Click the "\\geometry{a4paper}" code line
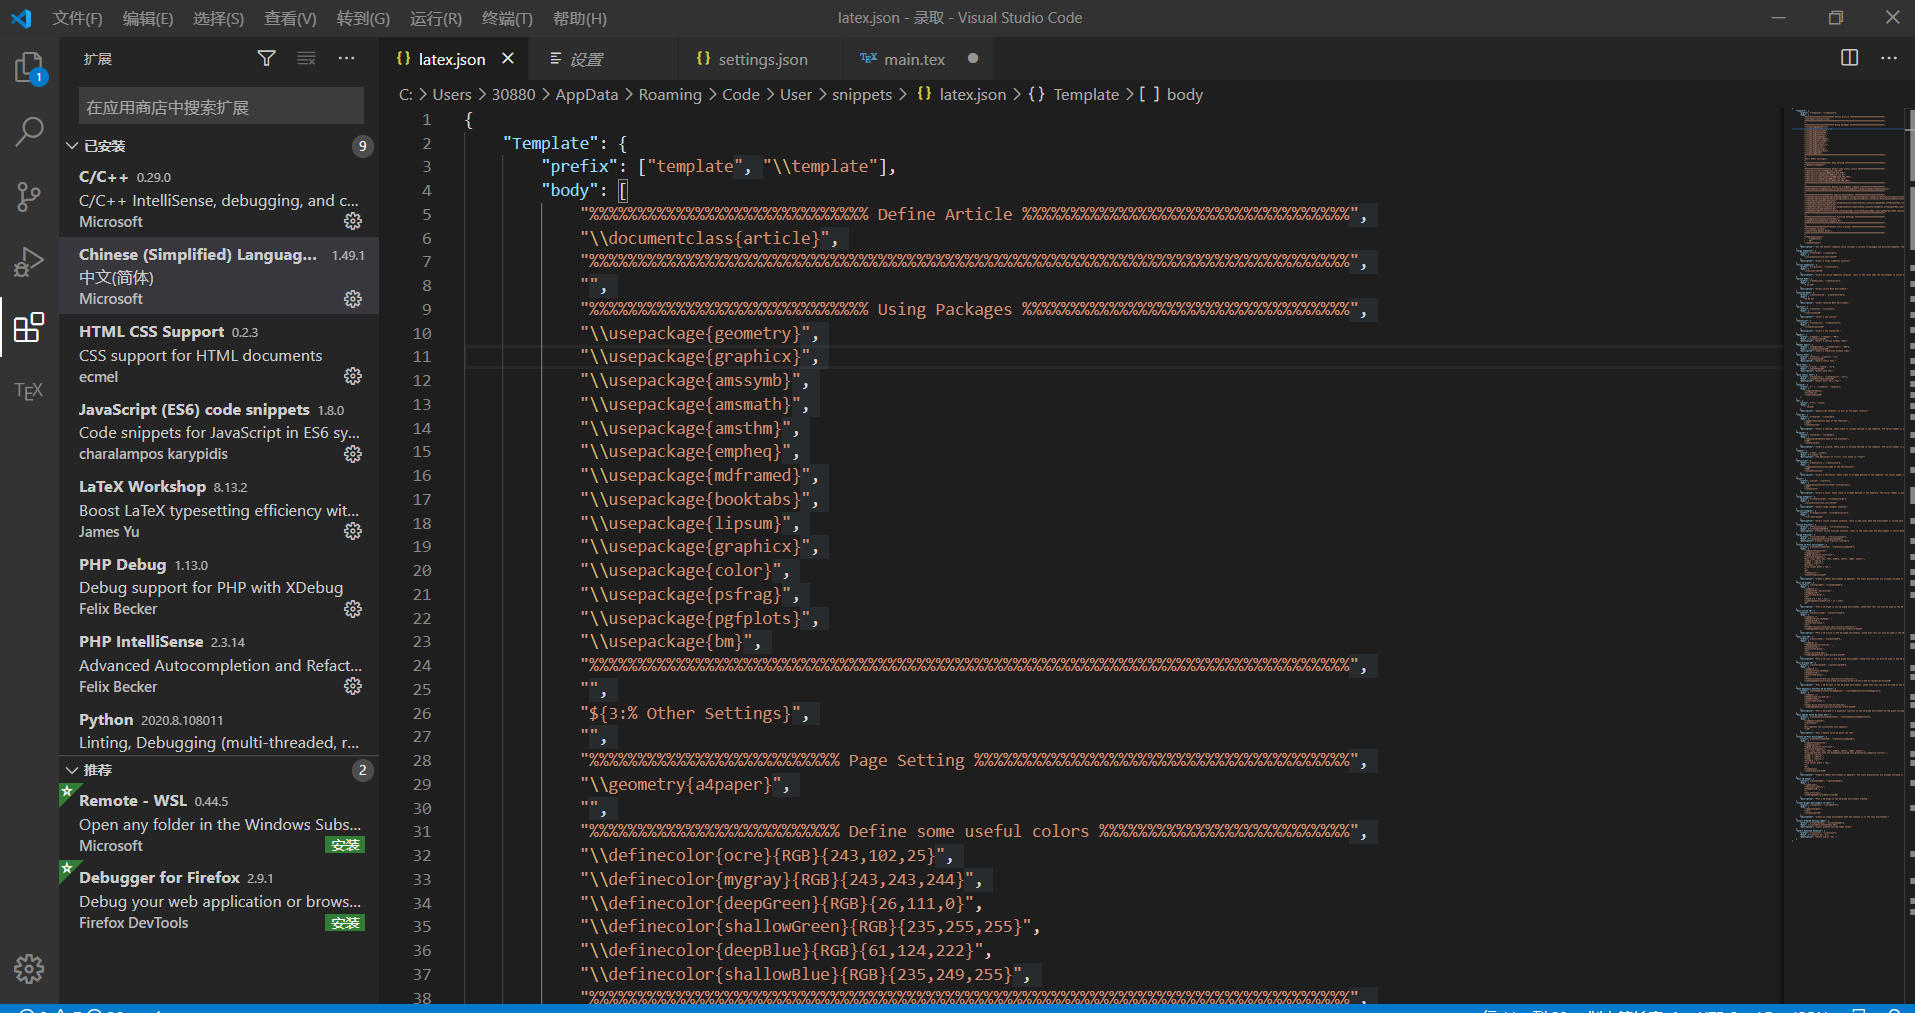This screenshot has width=1915, height=1013. point(684,785)
